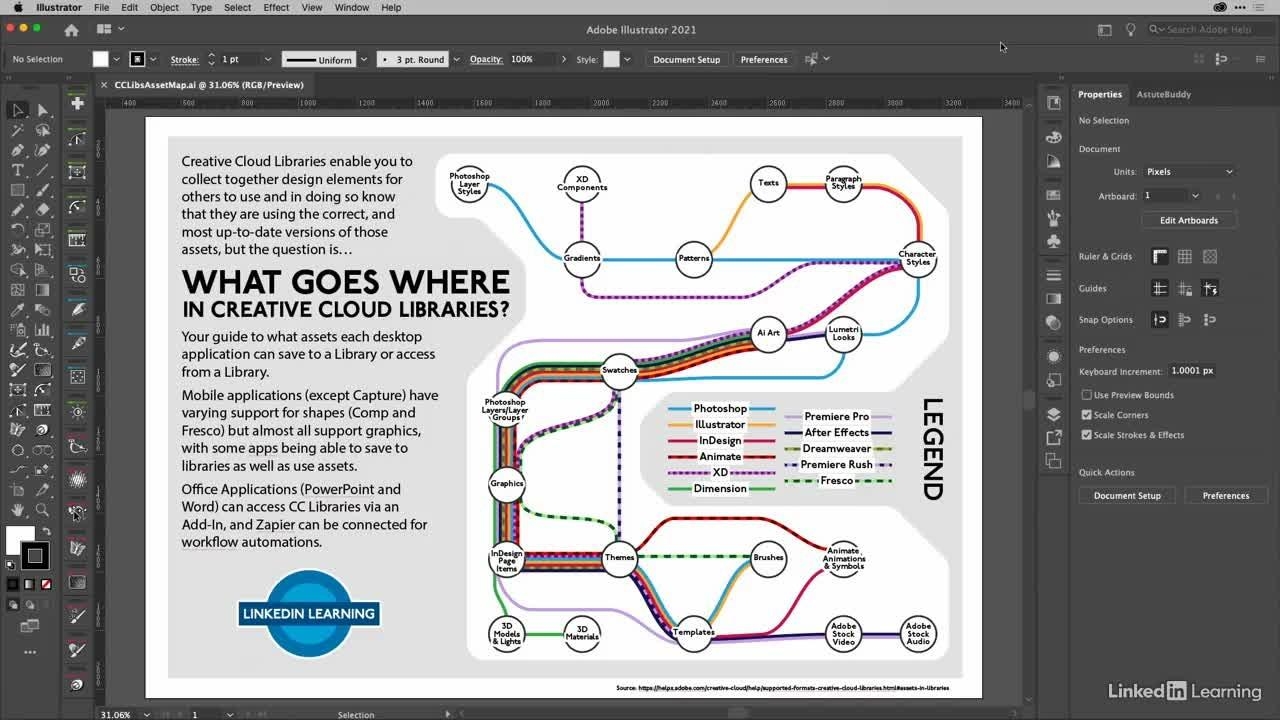Open the Asset Export panel icon
The height and width of the screenshot is (720, 1280).
[1053, 438]
